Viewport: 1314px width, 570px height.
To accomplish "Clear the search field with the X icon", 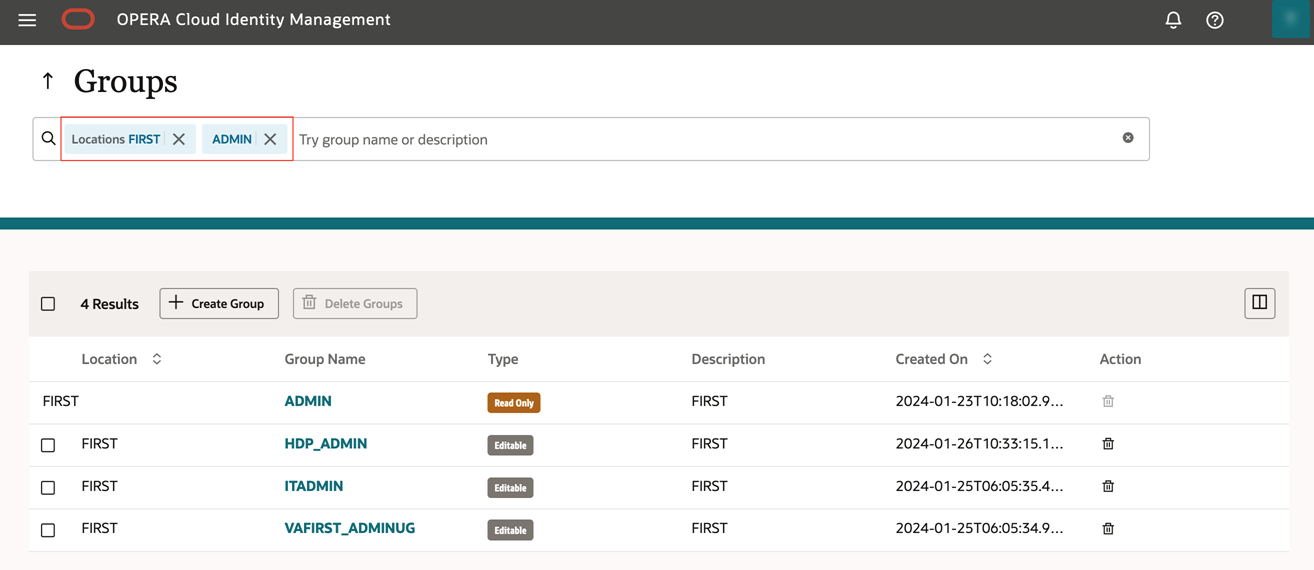I will tap(1128, 138).
